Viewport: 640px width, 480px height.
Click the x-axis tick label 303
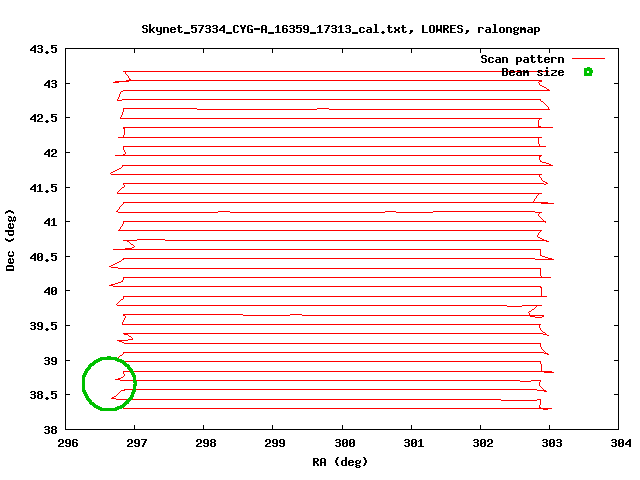pyautogui.click(x=551, y=443)
